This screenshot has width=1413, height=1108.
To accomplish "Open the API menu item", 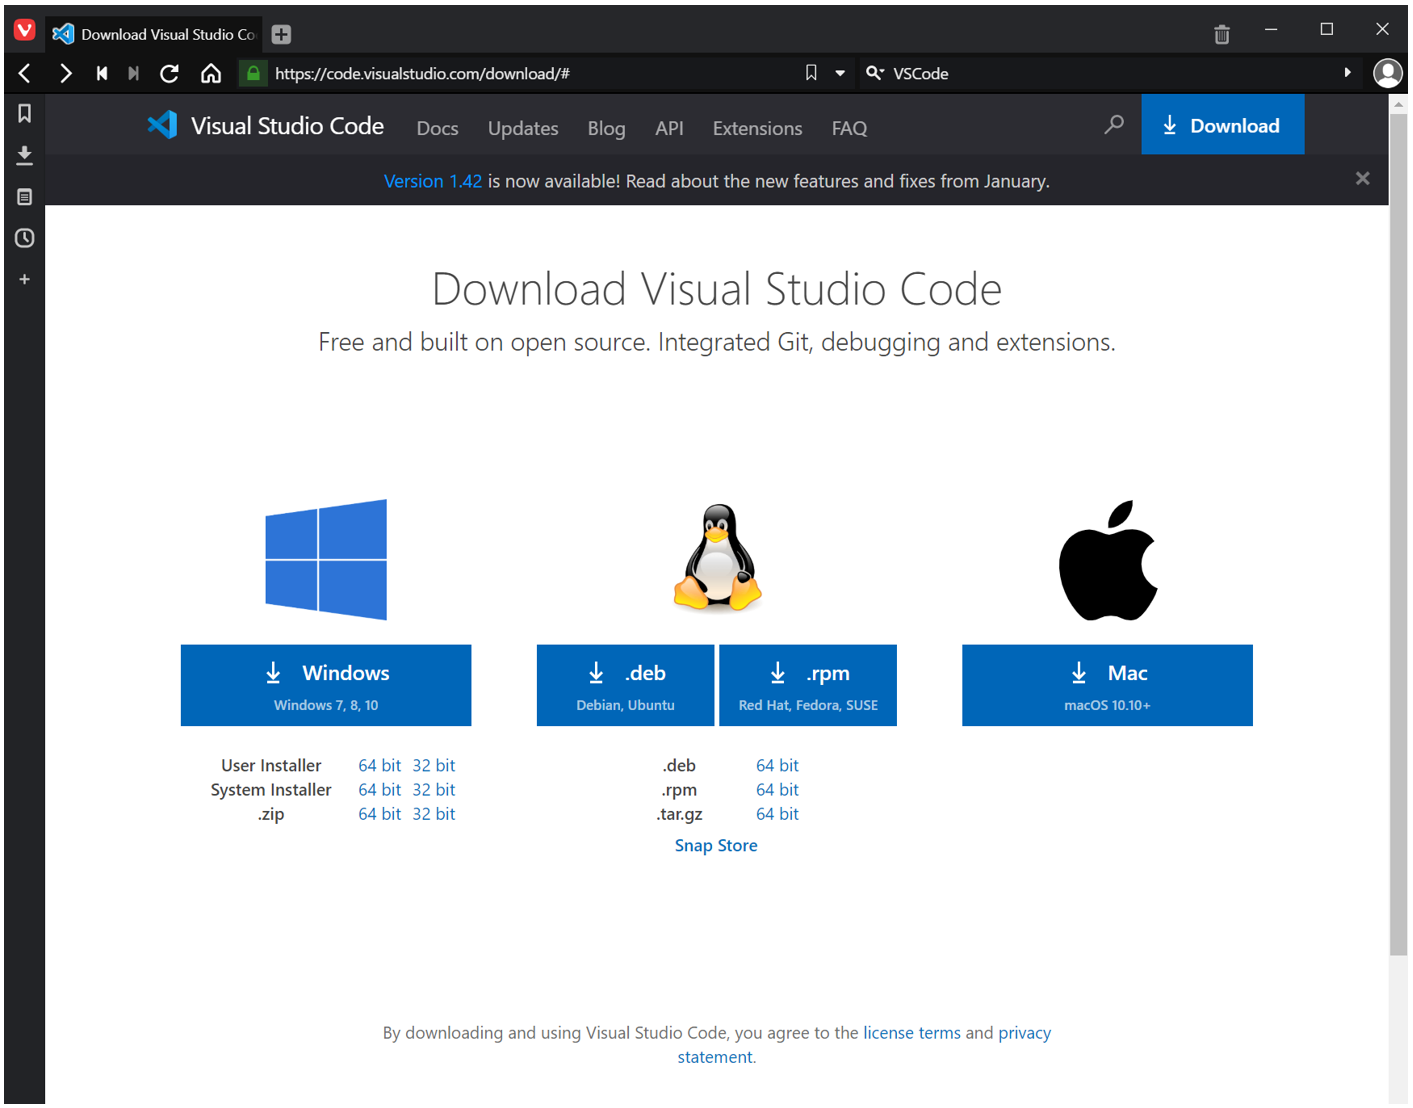I will tap(669, 128).
